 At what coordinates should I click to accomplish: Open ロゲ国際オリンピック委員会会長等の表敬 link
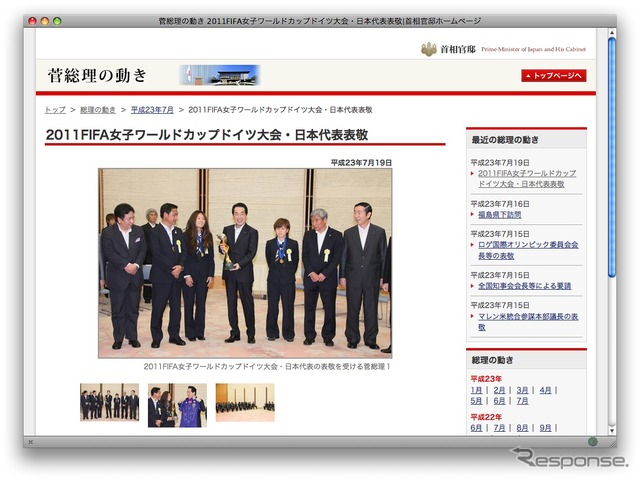coord(528,250)
